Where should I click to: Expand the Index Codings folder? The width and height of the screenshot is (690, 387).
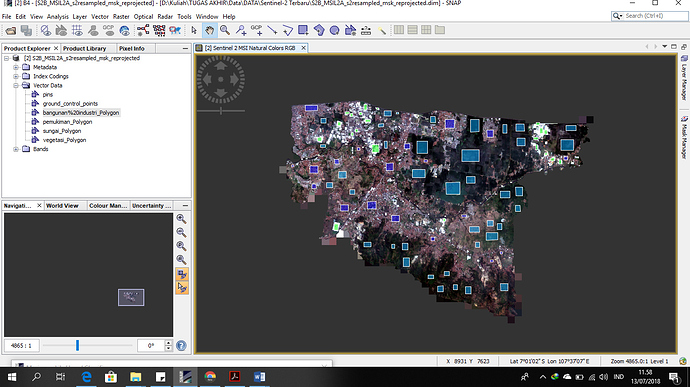click(x=16, y=76)
